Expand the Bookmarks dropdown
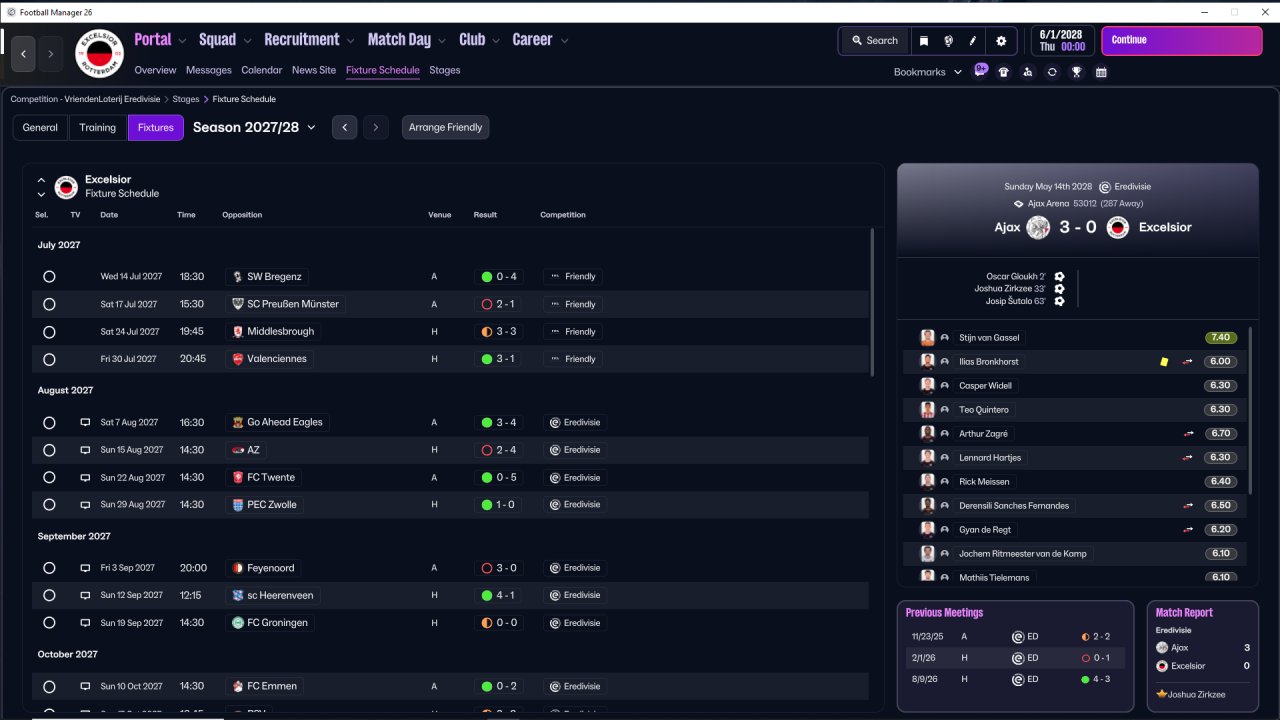The image size is (1280, 720). coord(928,72)
